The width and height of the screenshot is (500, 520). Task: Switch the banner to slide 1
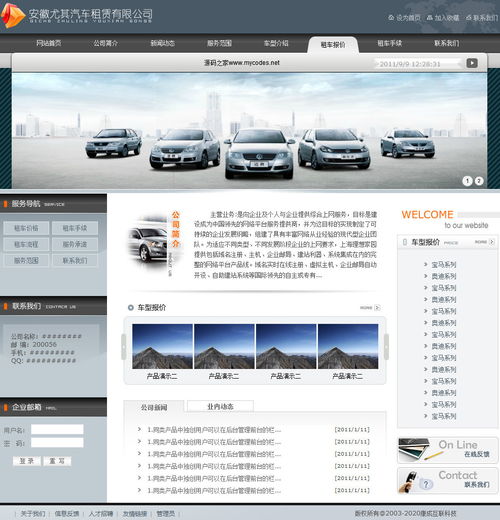(x=467, y=181)
